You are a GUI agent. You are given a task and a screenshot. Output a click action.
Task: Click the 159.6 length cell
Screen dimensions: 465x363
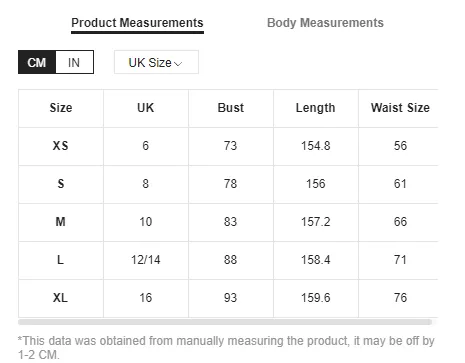[x=316, y=298]
